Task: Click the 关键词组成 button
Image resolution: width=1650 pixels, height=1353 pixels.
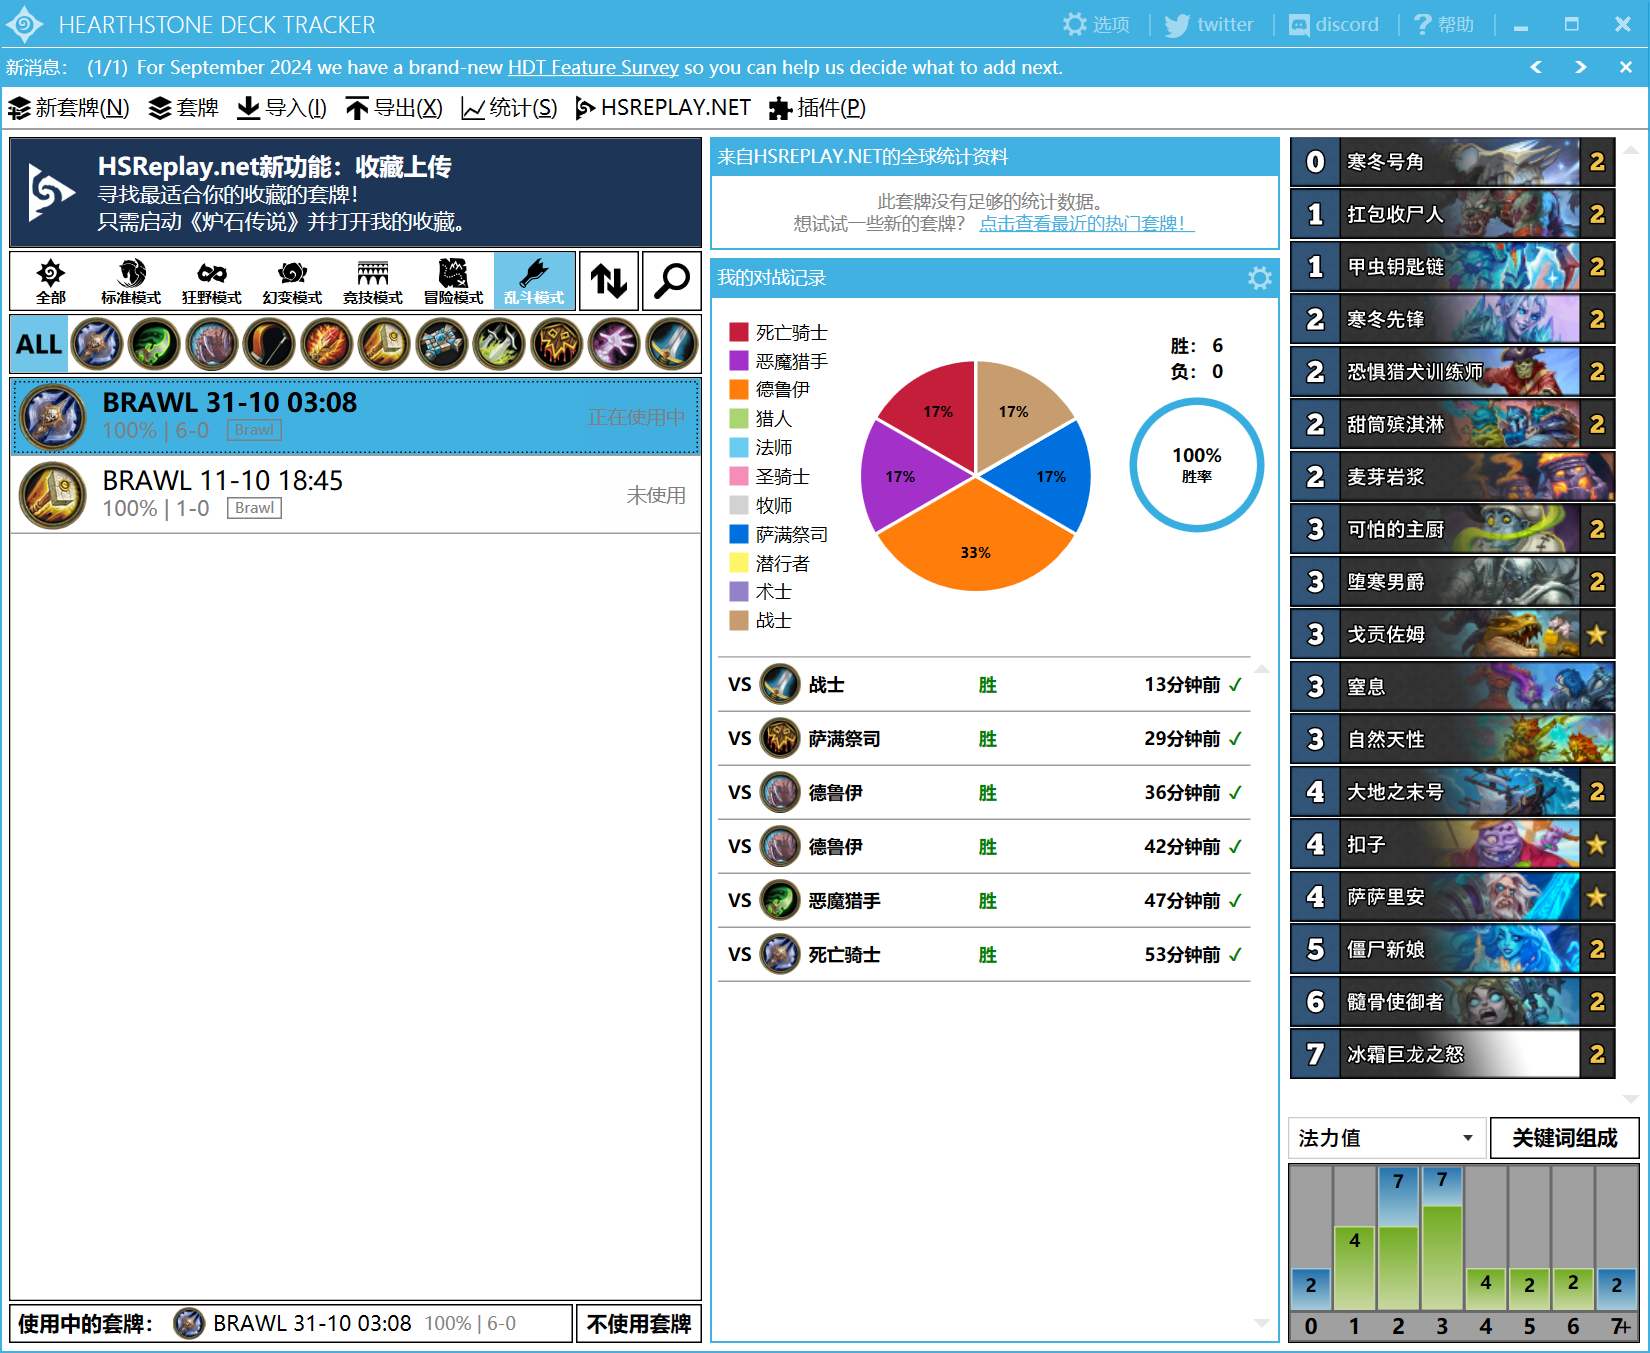Action: pyautogui.click(x=1565, y=1138)
